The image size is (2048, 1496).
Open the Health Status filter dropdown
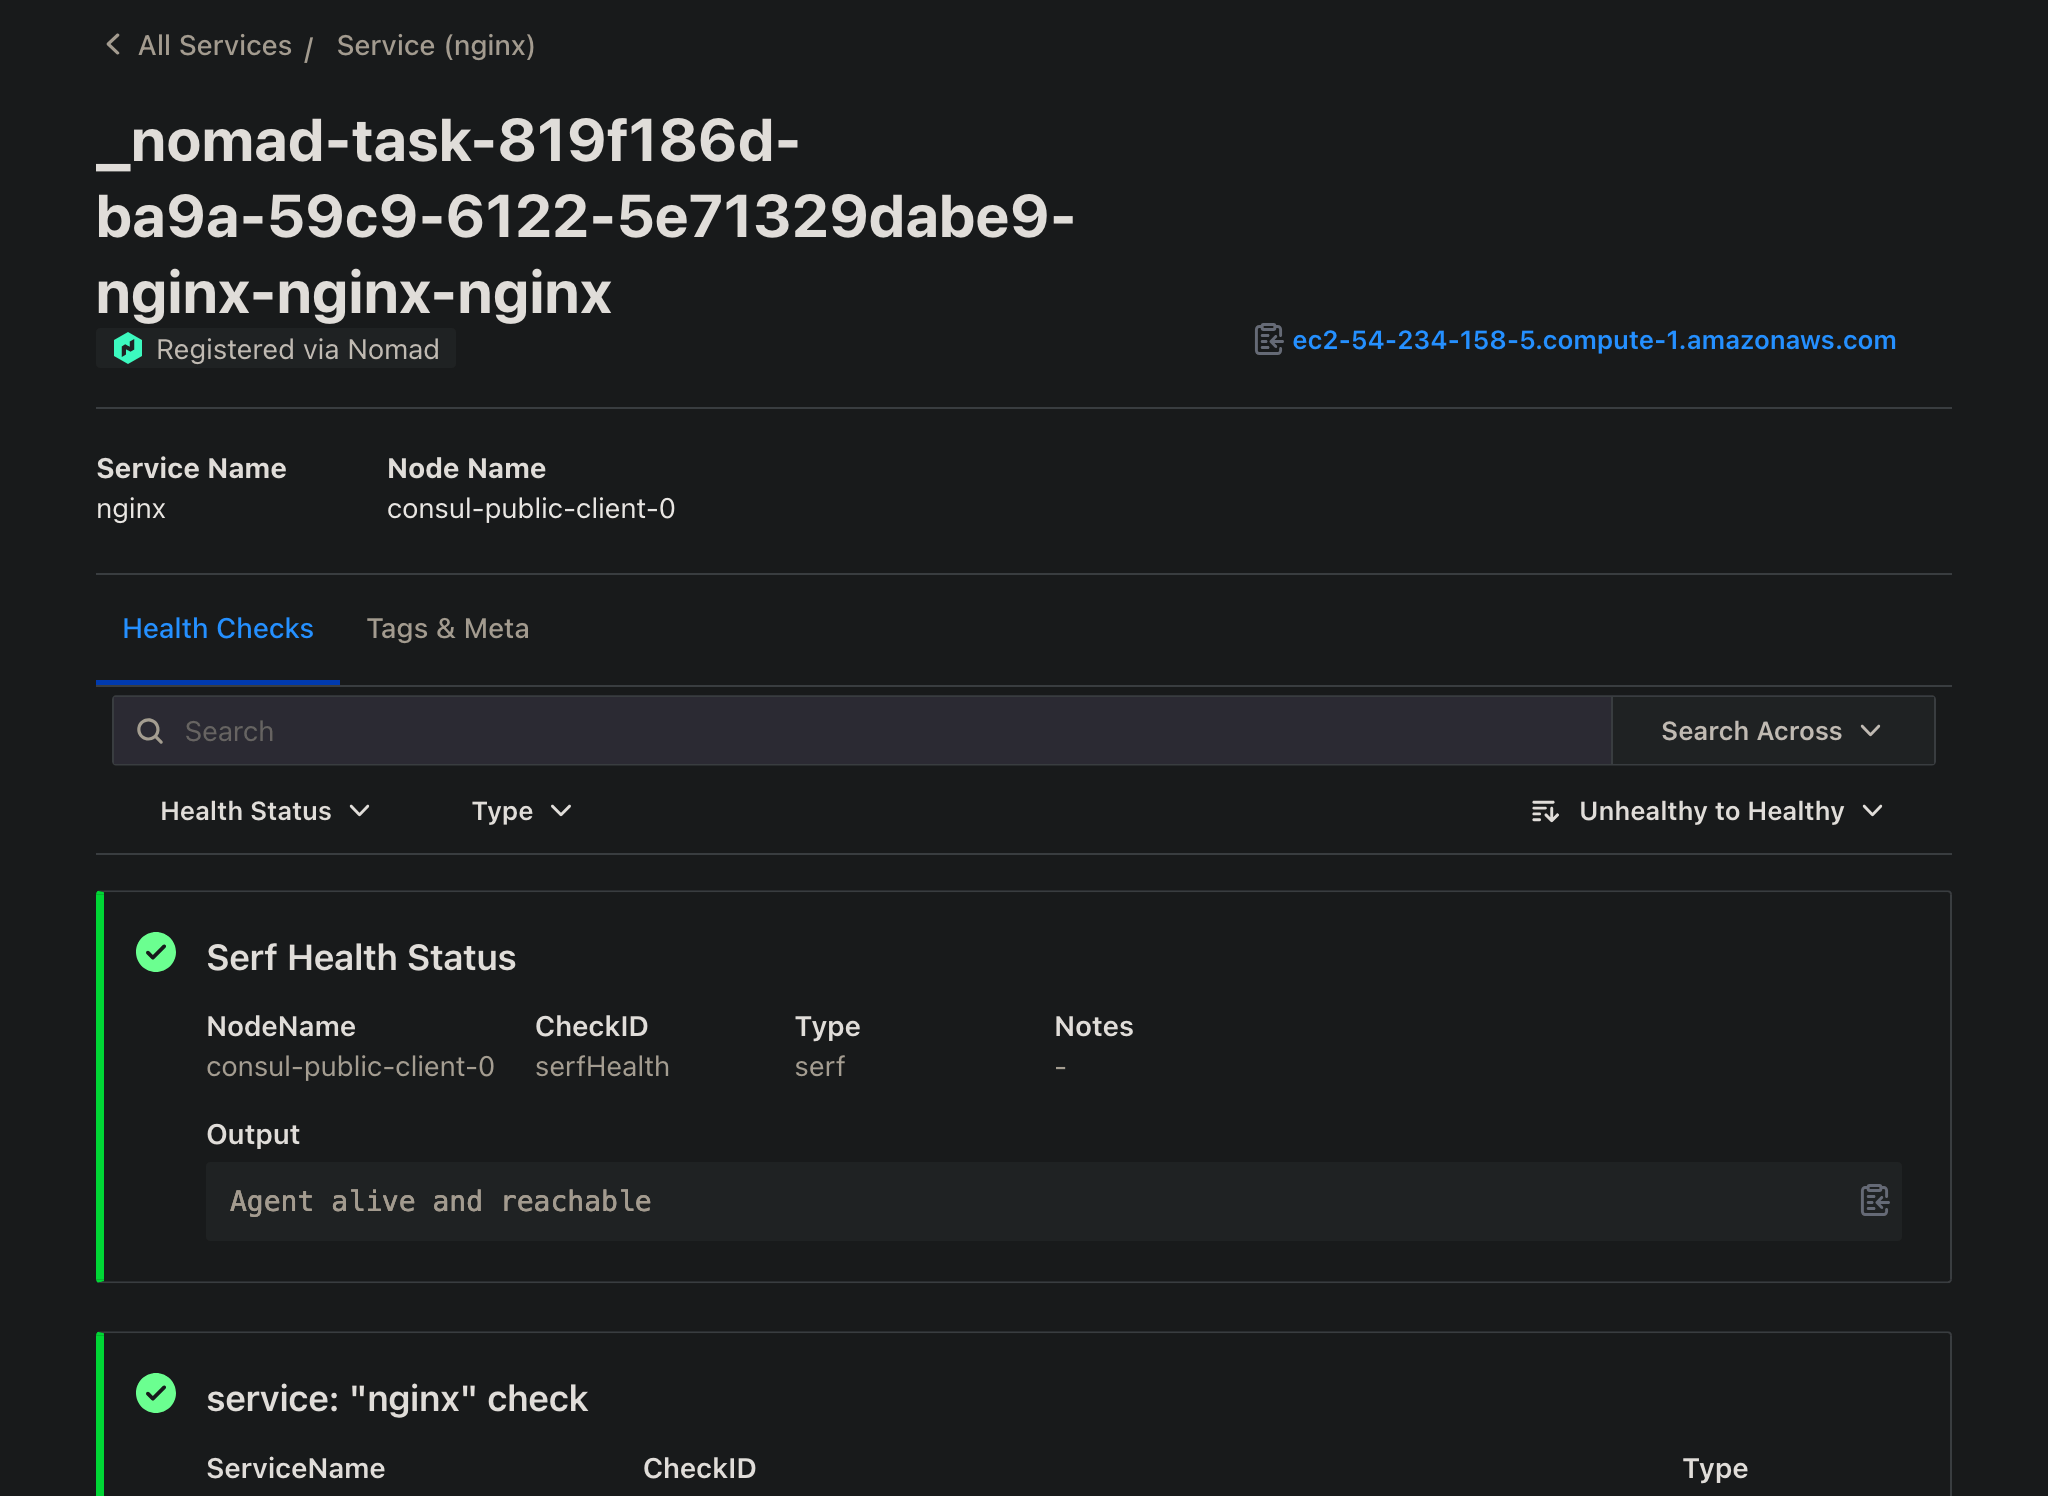(x=266, y=811)
